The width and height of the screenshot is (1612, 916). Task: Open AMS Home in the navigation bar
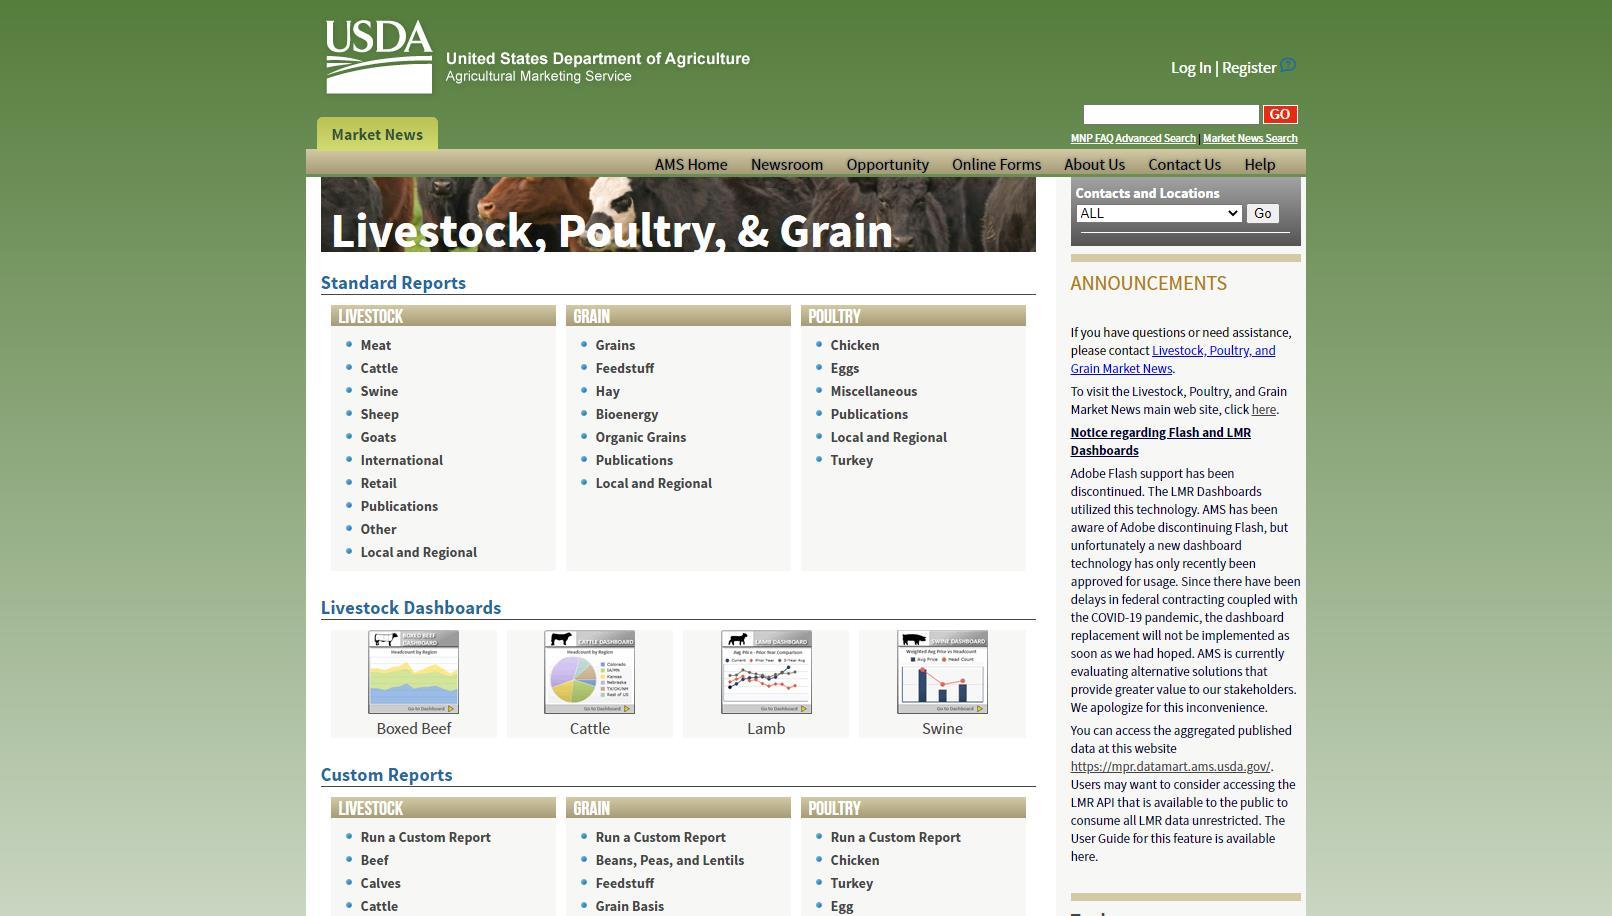click(691, 164)
